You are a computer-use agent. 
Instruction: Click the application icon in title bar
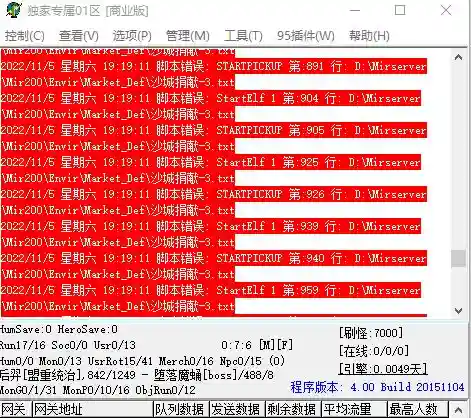click(x=14, y=10)
